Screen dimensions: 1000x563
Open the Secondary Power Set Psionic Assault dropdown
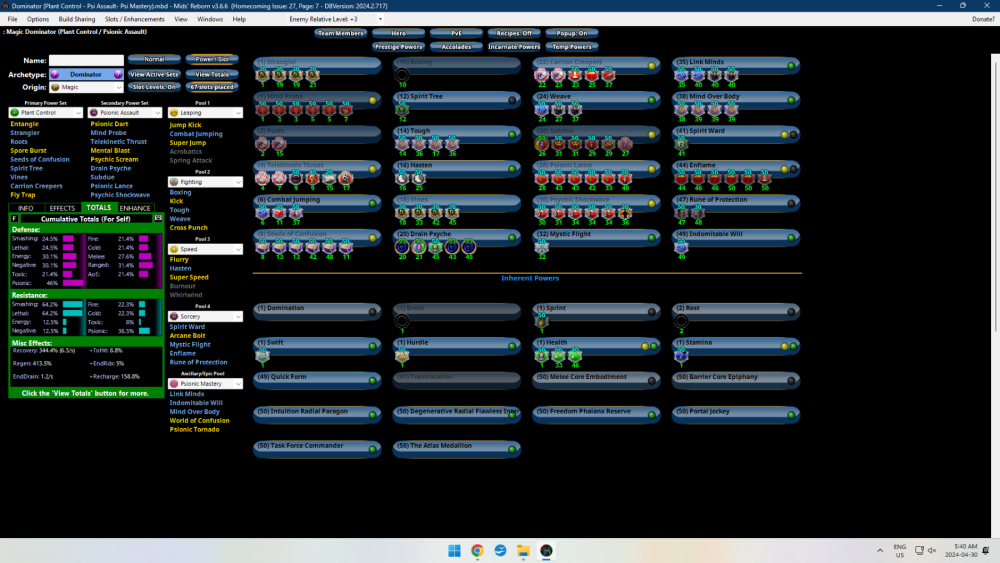[125, 113]
